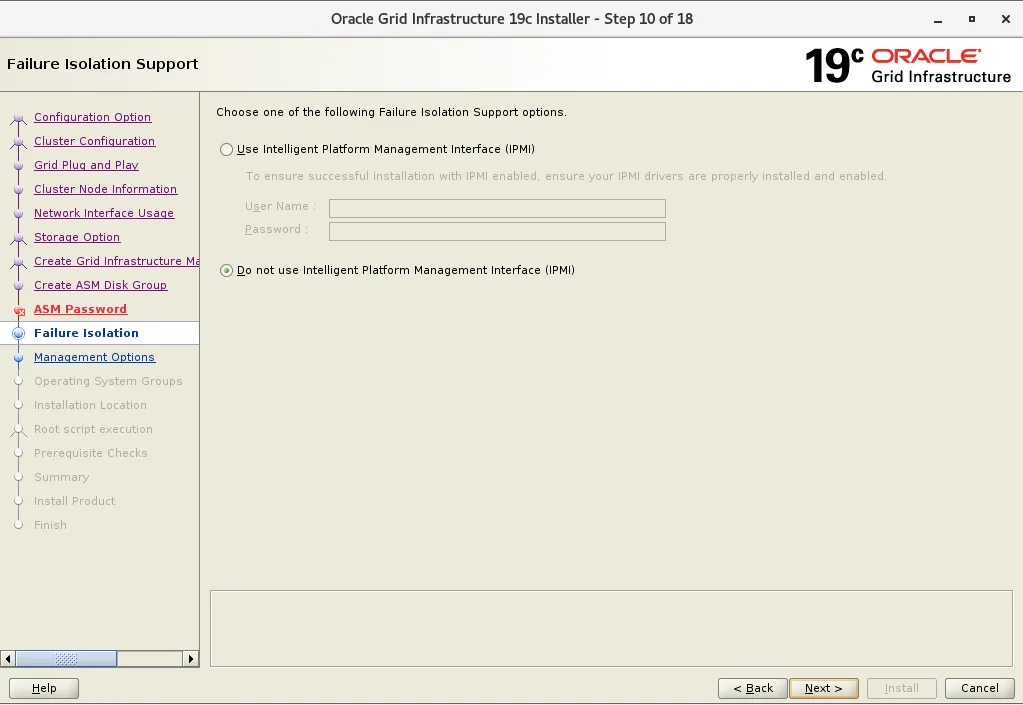The width and height of the screenshot is (1023, 705).
Task: Click the checkmark icon beside Storage Option
Action: pos(19,237)
